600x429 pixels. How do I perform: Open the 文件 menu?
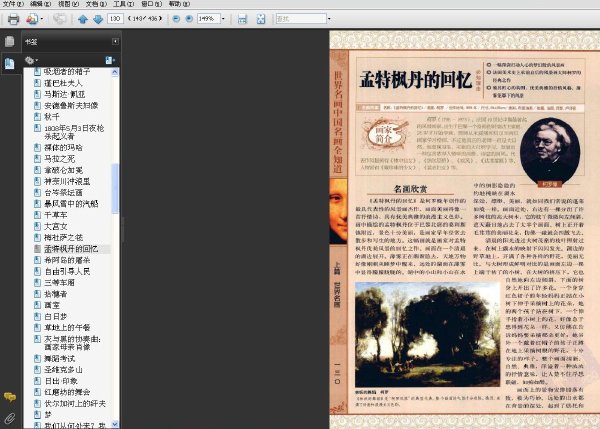[x=13, y=4]
